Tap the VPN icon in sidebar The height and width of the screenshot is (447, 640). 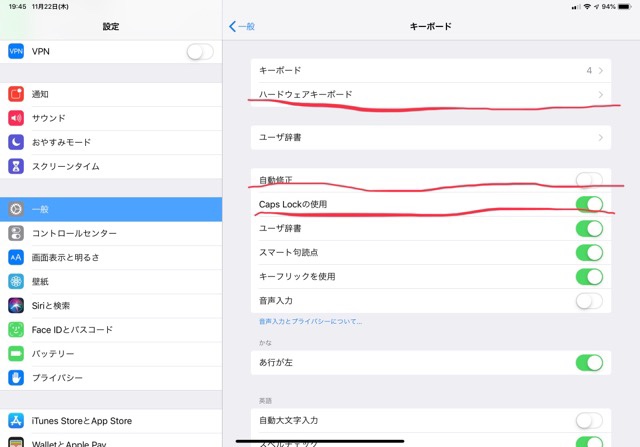point(16,51)
